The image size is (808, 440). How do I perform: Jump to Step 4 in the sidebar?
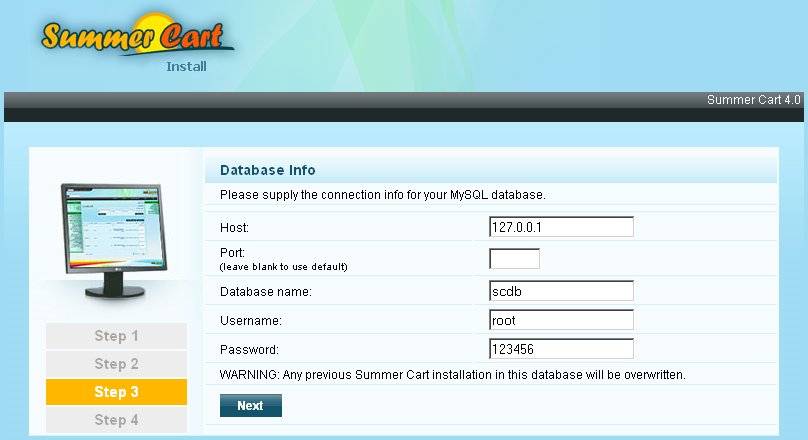coord(116,420)
